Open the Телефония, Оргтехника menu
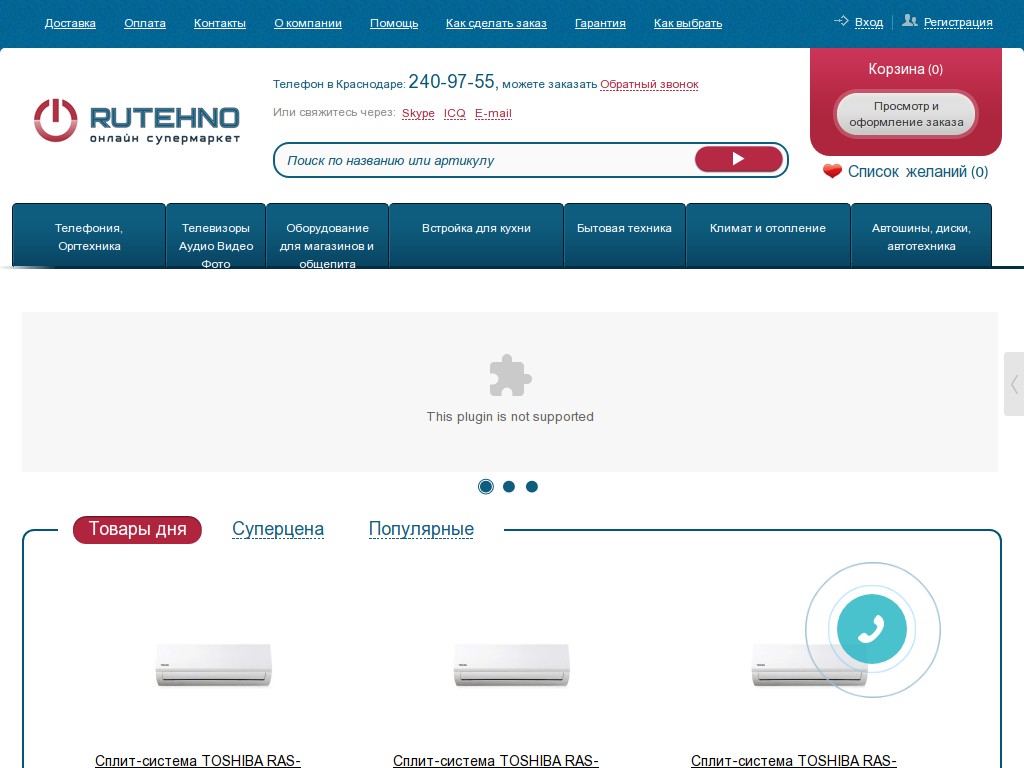1024x768 pixels. 89,236
